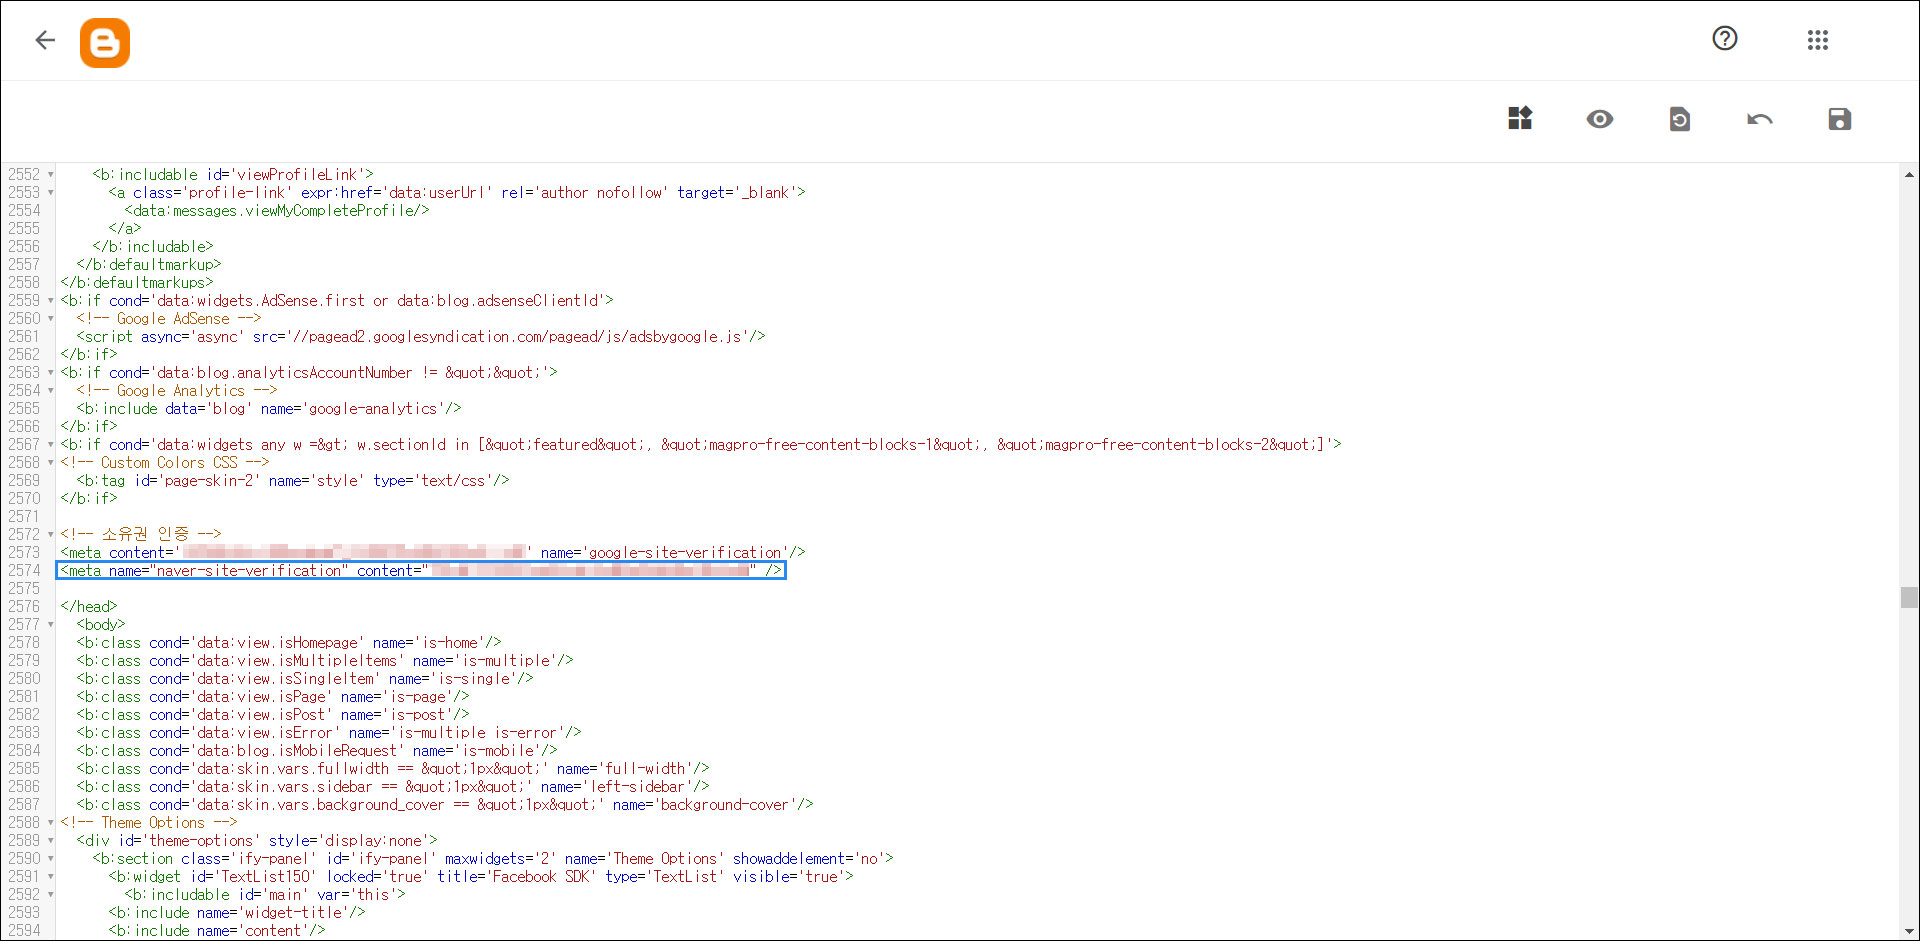Screen dimensions: 1920x941
Task: Collapse fold arrow at line 2553
Action: coord(50,192)
